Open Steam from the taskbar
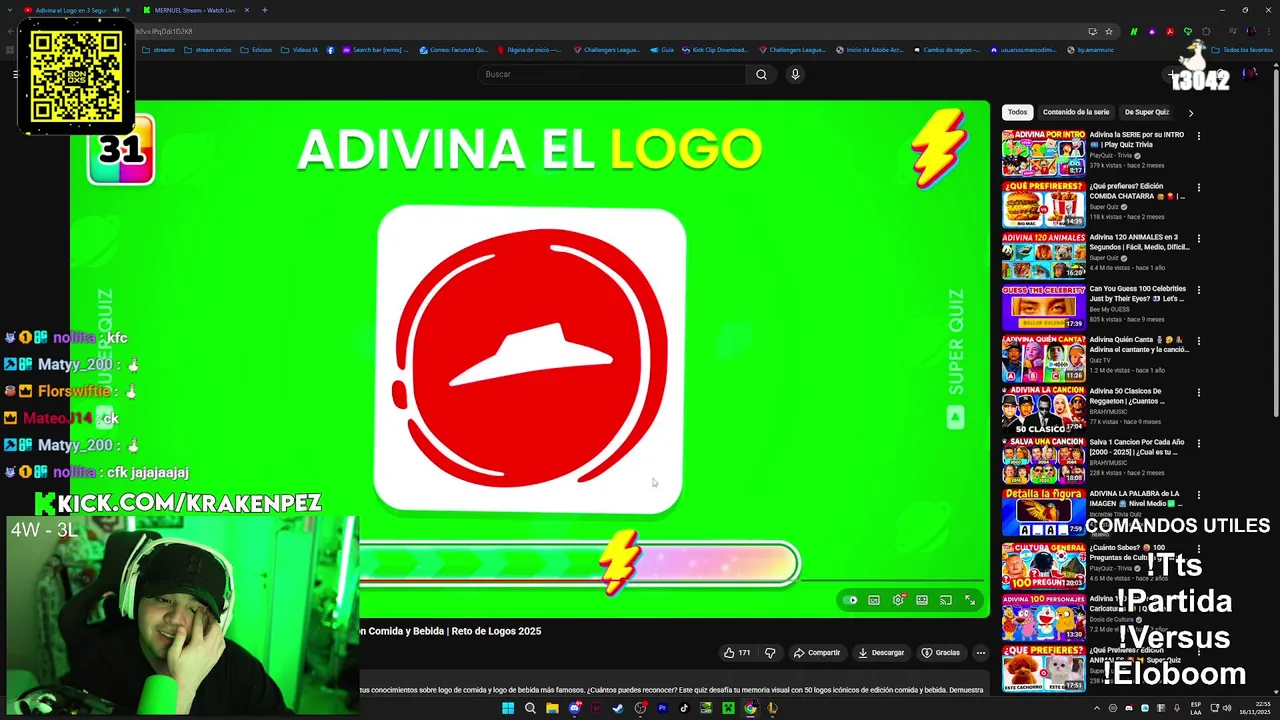 [x=618, y=708]
